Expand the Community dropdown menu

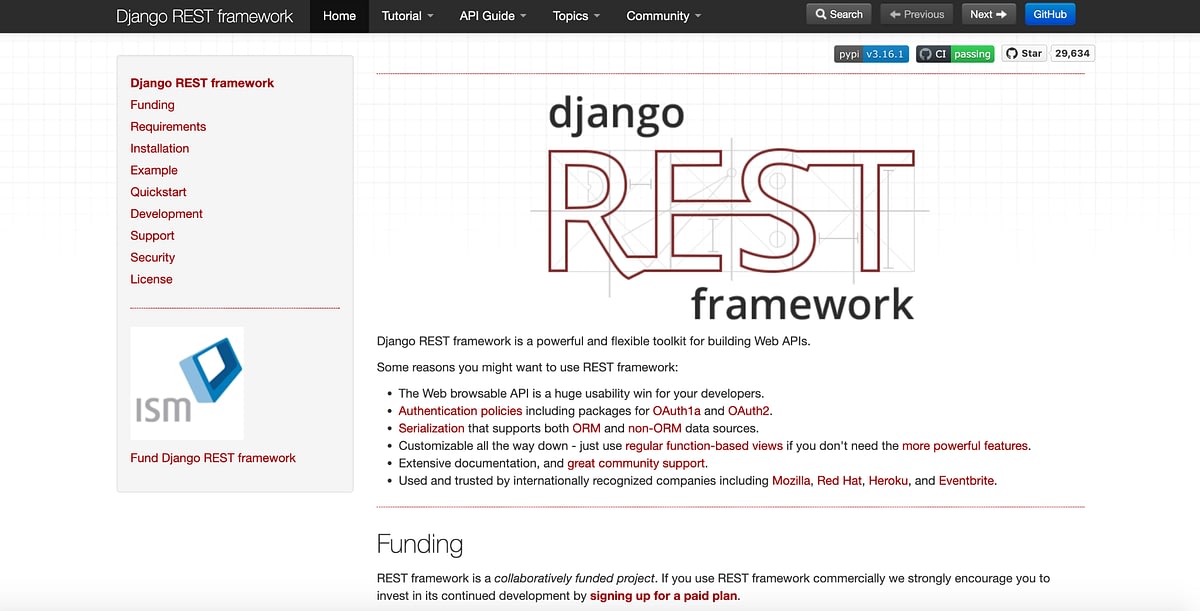[664, 16]
